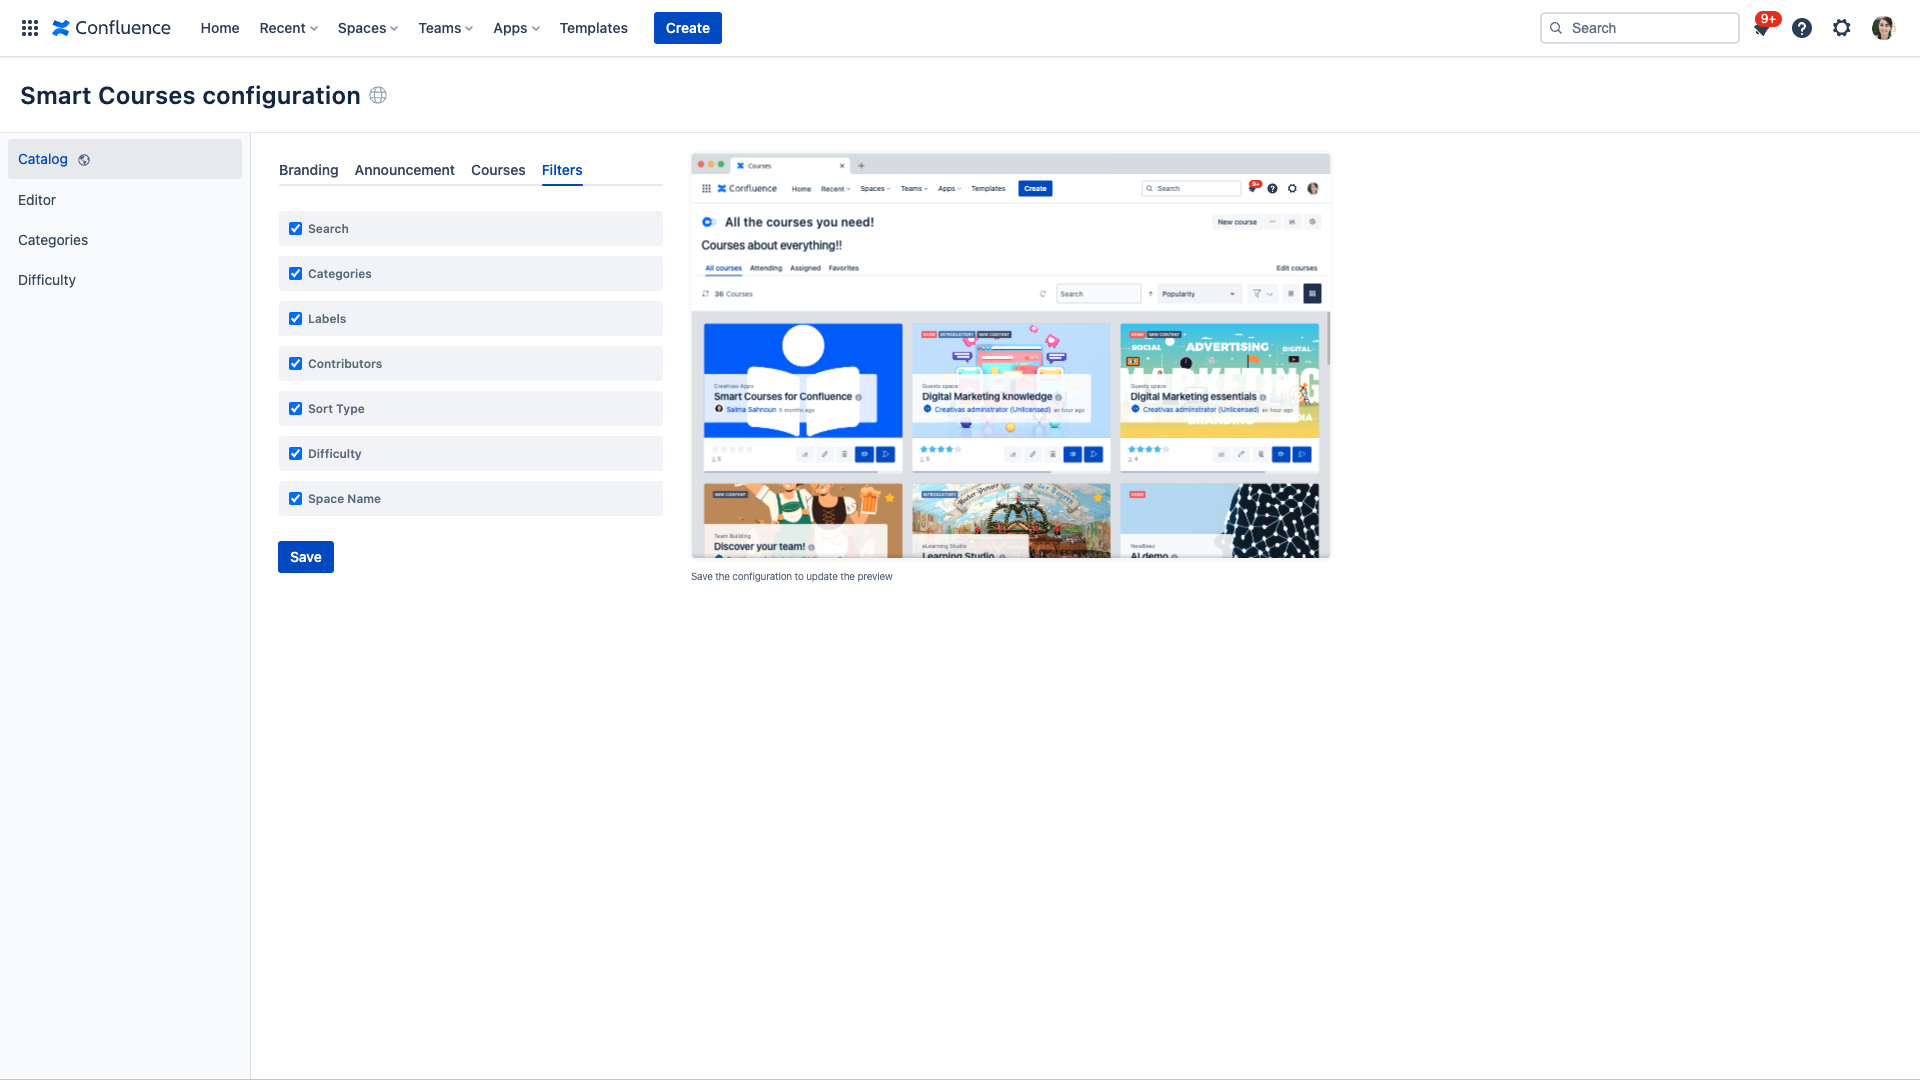
Task: Click the catalog preview image
Action: [x=1011, y=356]
